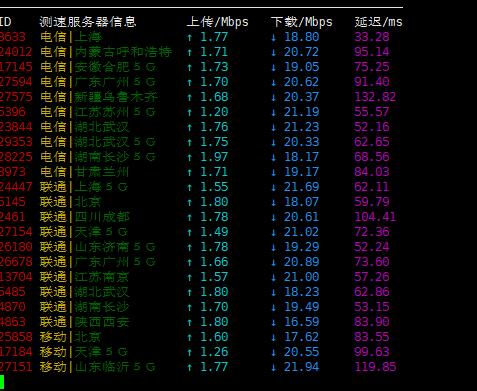
Task: Click latency value 75.25
Action: point(372,67)
